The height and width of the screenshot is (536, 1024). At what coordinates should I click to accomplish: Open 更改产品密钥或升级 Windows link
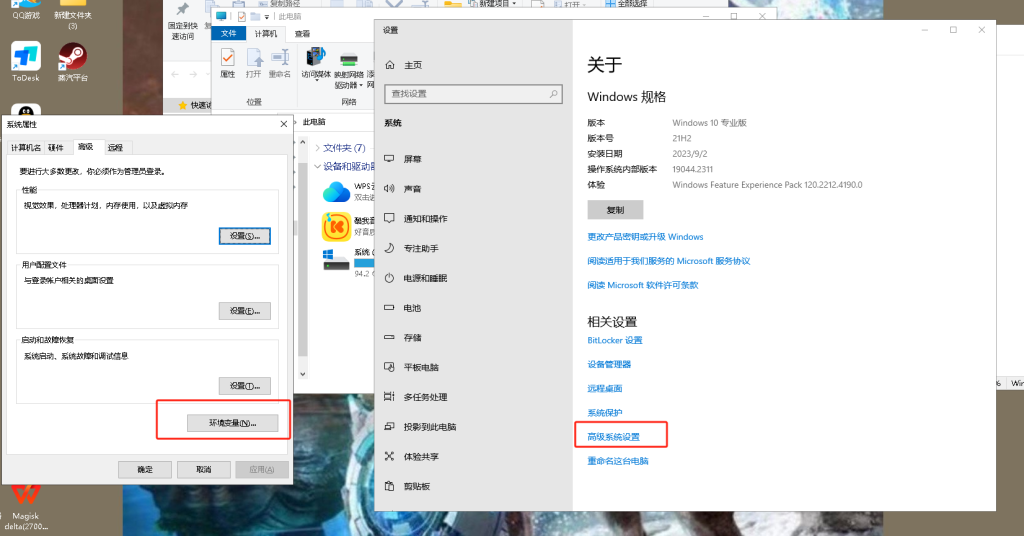(x=645, y=237)
